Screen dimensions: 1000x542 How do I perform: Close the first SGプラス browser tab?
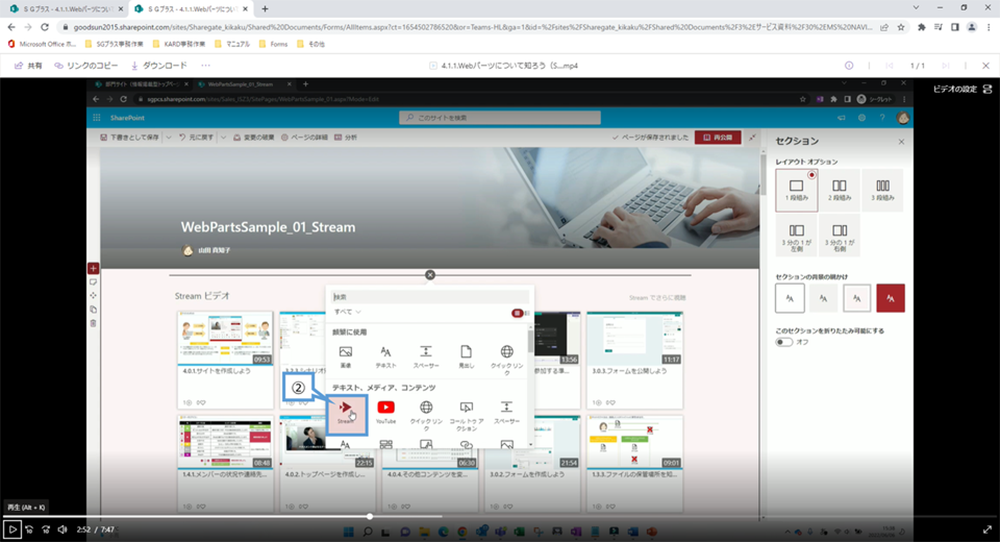coord(121,9)
